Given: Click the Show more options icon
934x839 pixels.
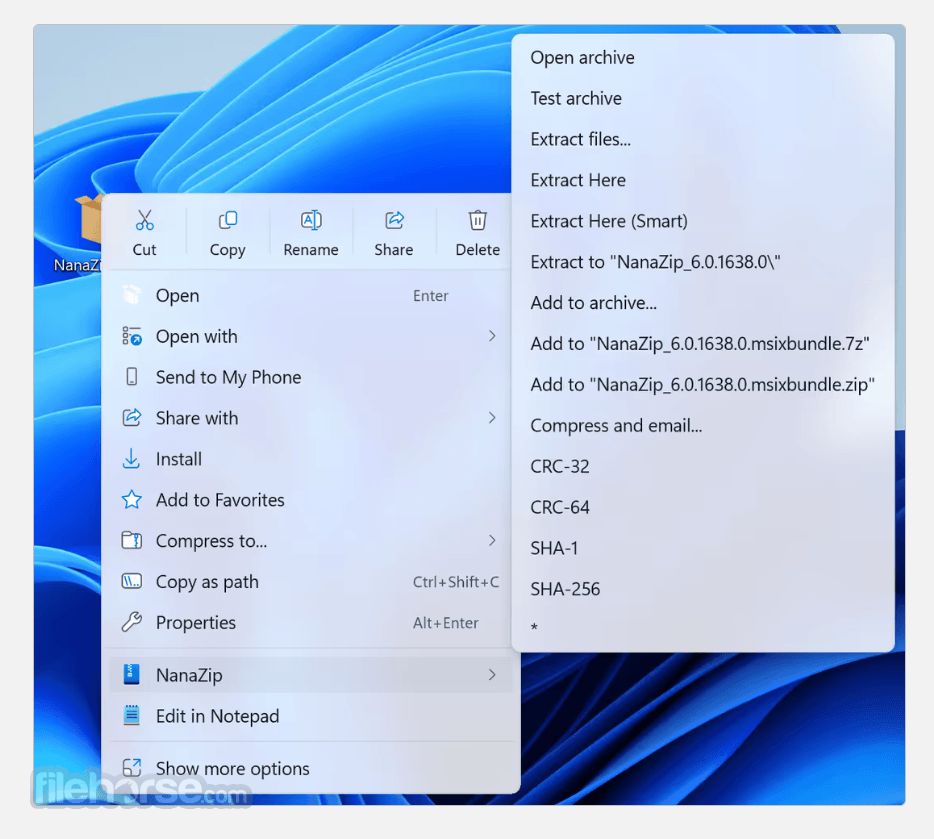Looking at the screenshot, I should (x=132, y=768).
